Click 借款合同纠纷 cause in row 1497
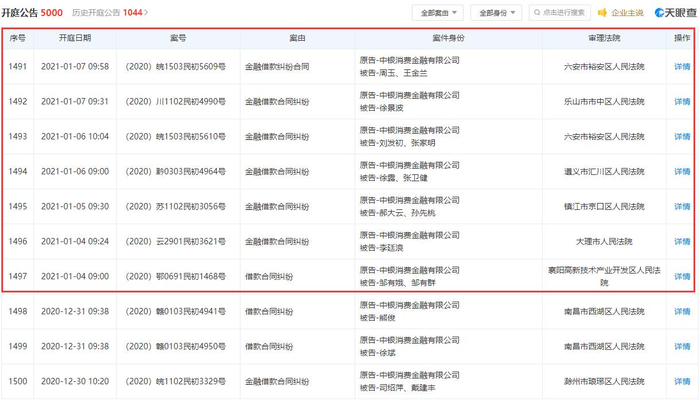This screenshot has height=402, width=700. [x=269, y=276]
